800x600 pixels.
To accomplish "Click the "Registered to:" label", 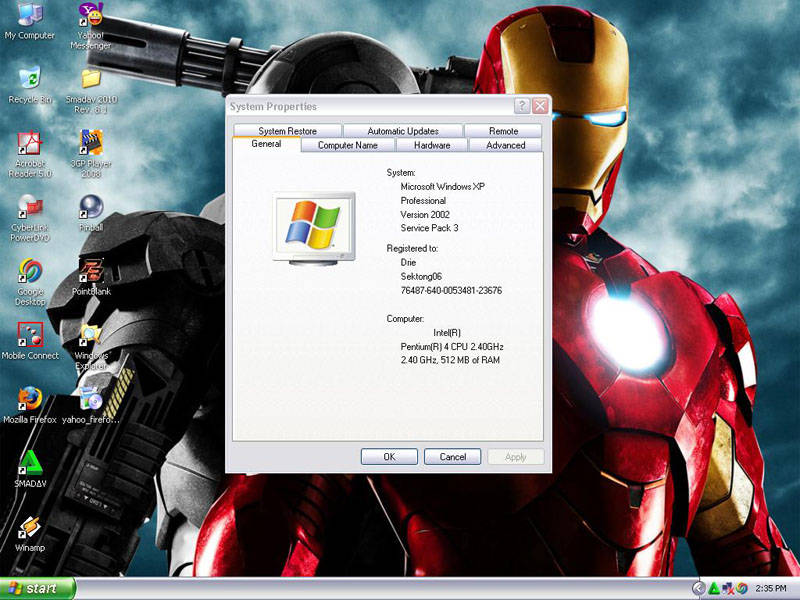I will (412, 248).
